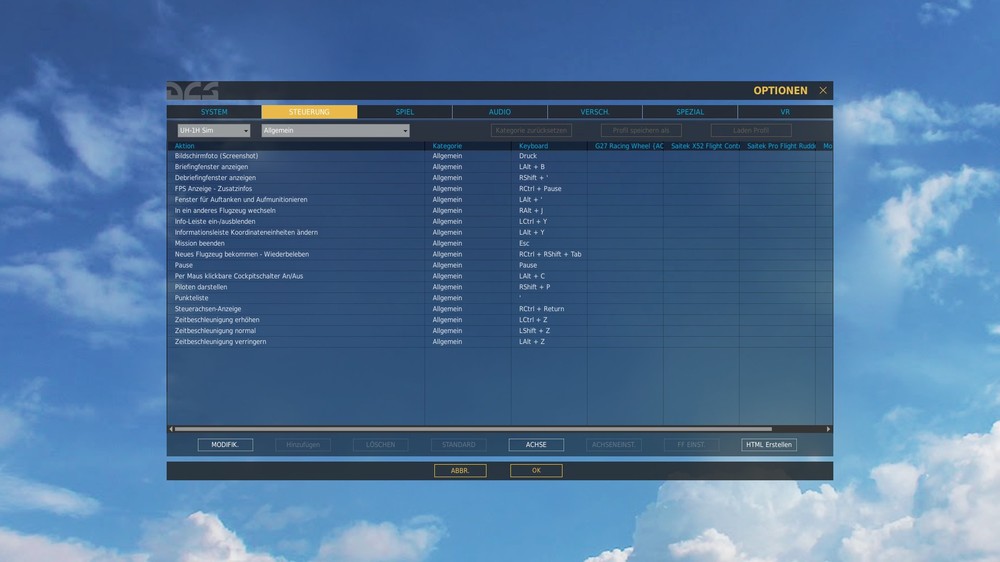Select the Mission beenden keyboard binding cell
Viewport: 1000px width, 562px height.
[548, 243]
